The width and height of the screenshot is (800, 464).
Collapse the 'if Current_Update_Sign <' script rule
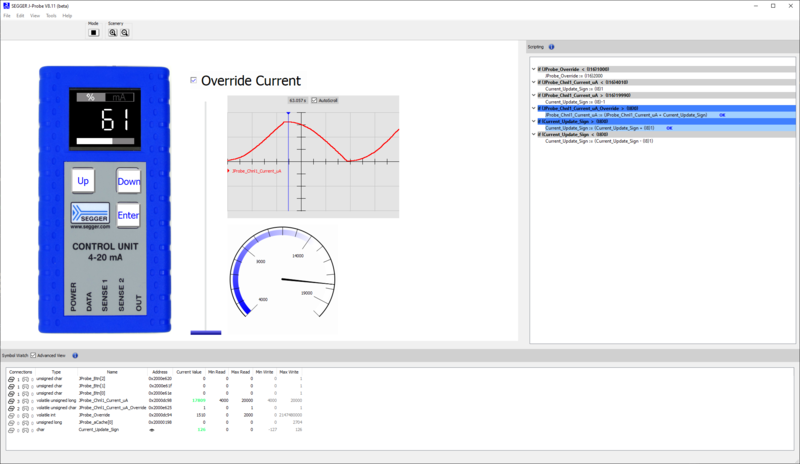533,134
